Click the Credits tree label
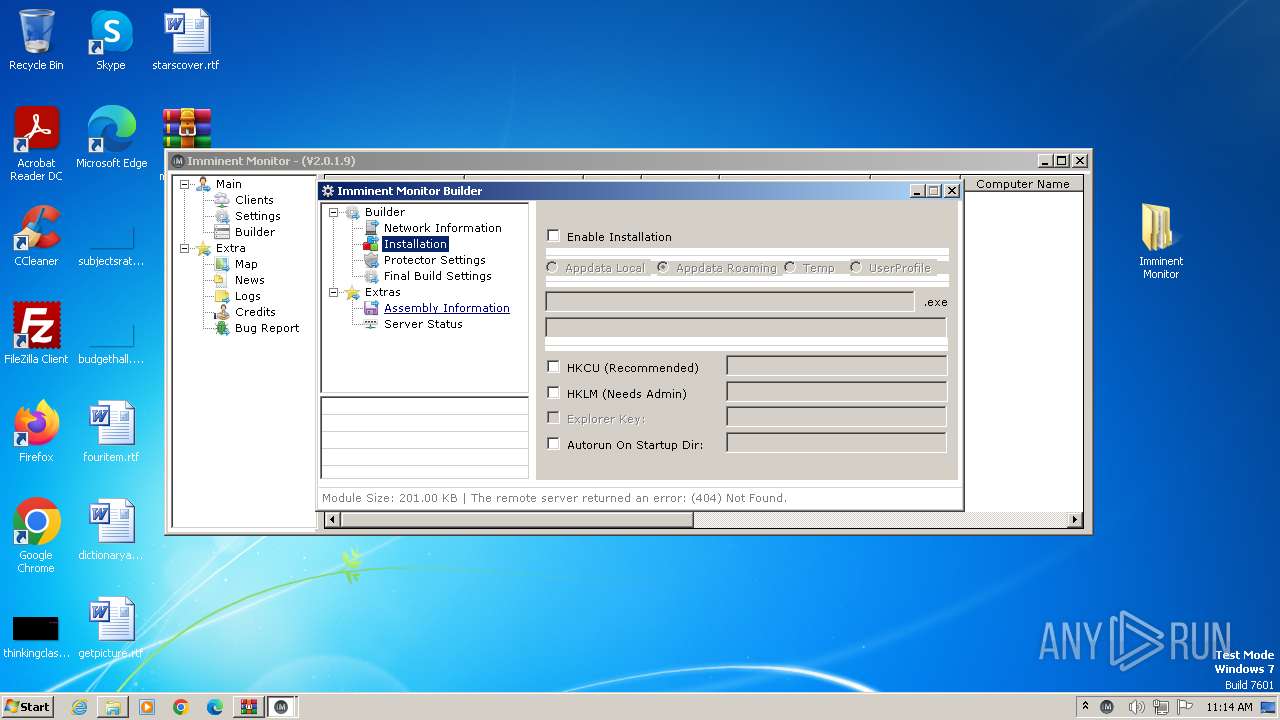The height and width of the screenshot is (720, 1280). click(x=255, y=312)
